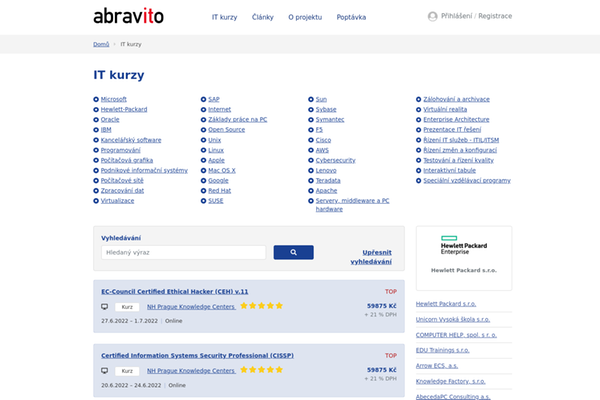
Task: Click NH Prague Knowledge Centers in CISSP row
Action: 191,371
